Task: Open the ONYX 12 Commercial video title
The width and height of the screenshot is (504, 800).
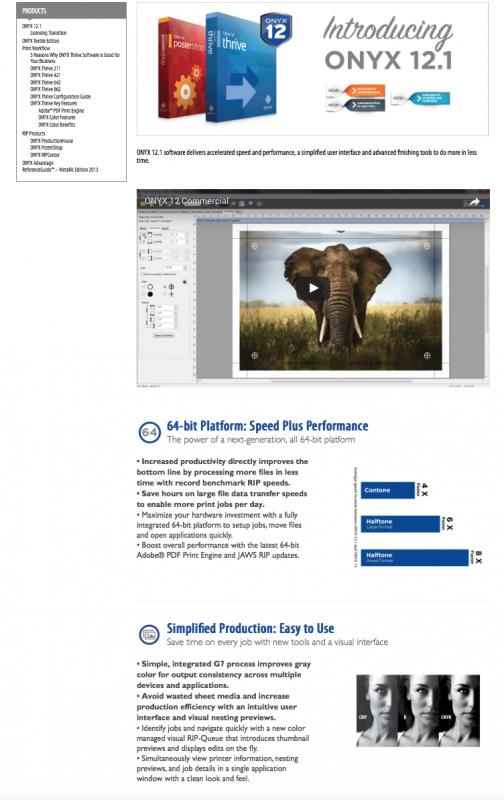Action: point(186,201)
